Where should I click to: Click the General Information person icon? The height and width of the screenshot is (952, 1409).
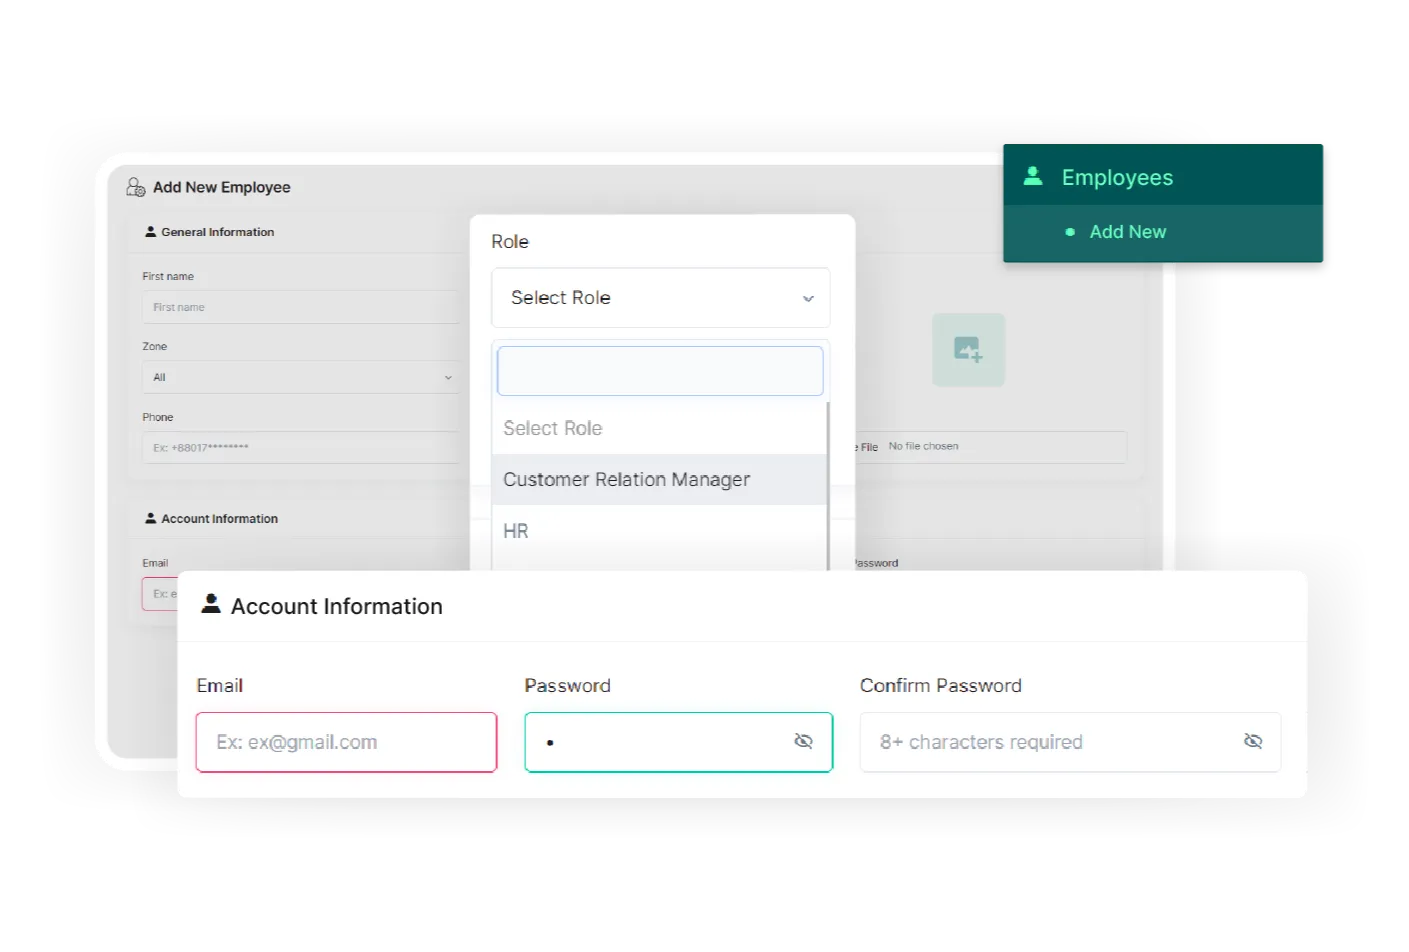[x=151, y=232]
